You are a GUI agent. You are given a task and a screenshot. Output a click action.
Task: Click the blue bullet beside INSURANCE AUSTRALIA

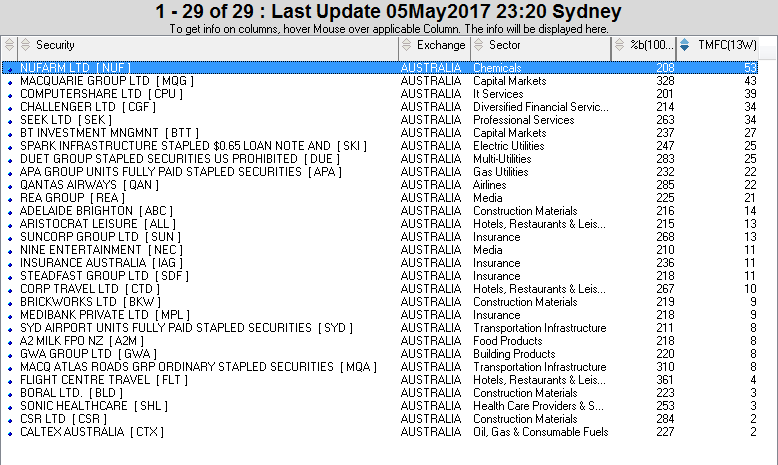[x=10, y=265]
